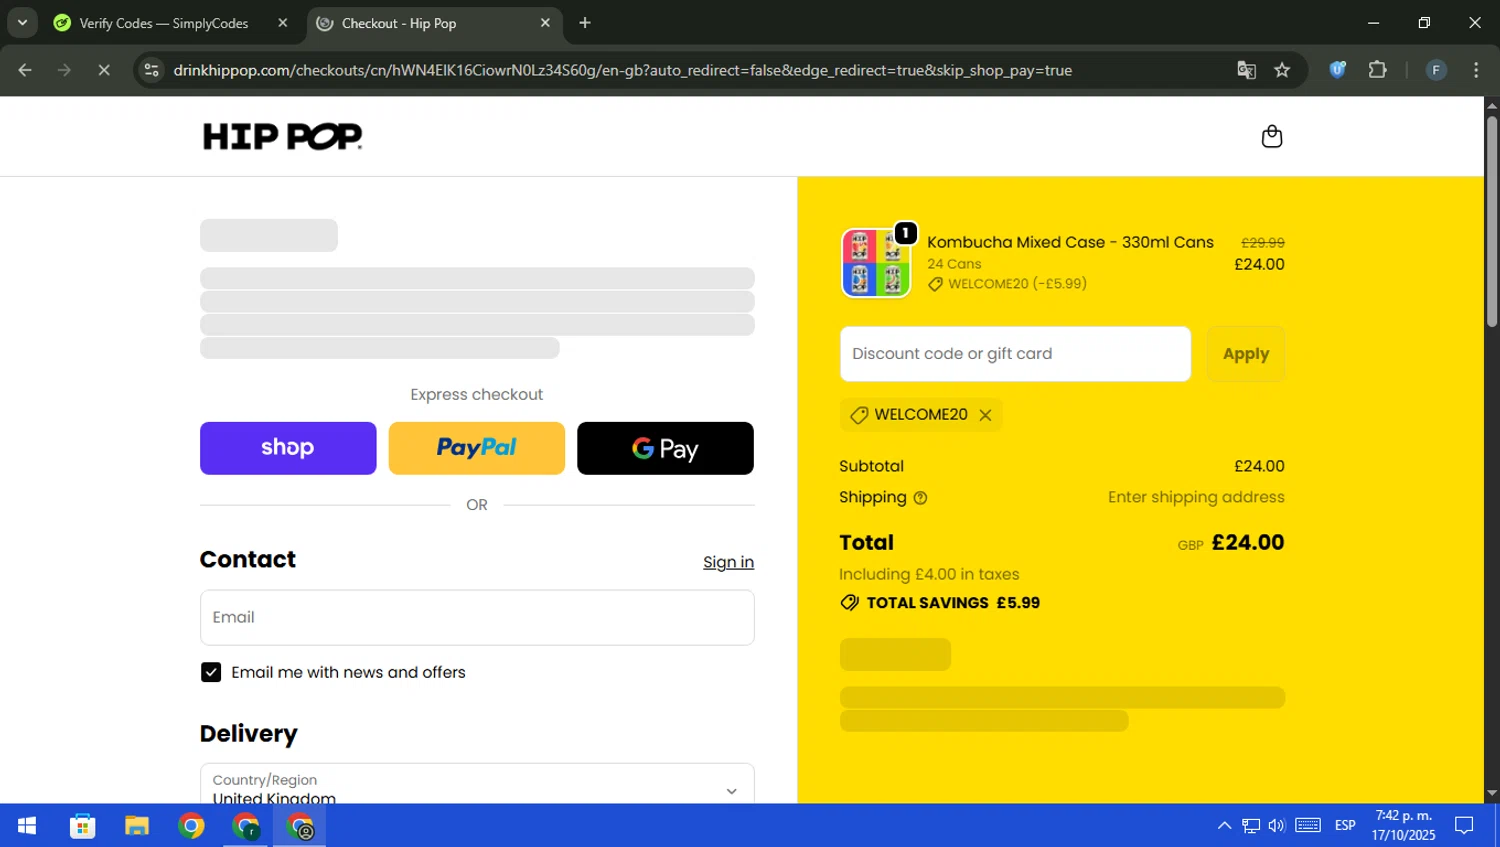The height and width of the screenshot is (847, 1500).
Task: Pay with the Shop Pay button
Action: (x=288, y=448)
